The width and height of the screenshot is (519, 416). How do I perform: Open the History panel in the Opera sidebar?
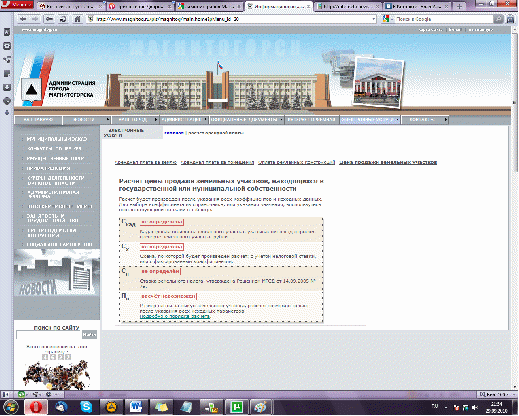[x=7, y=101]
